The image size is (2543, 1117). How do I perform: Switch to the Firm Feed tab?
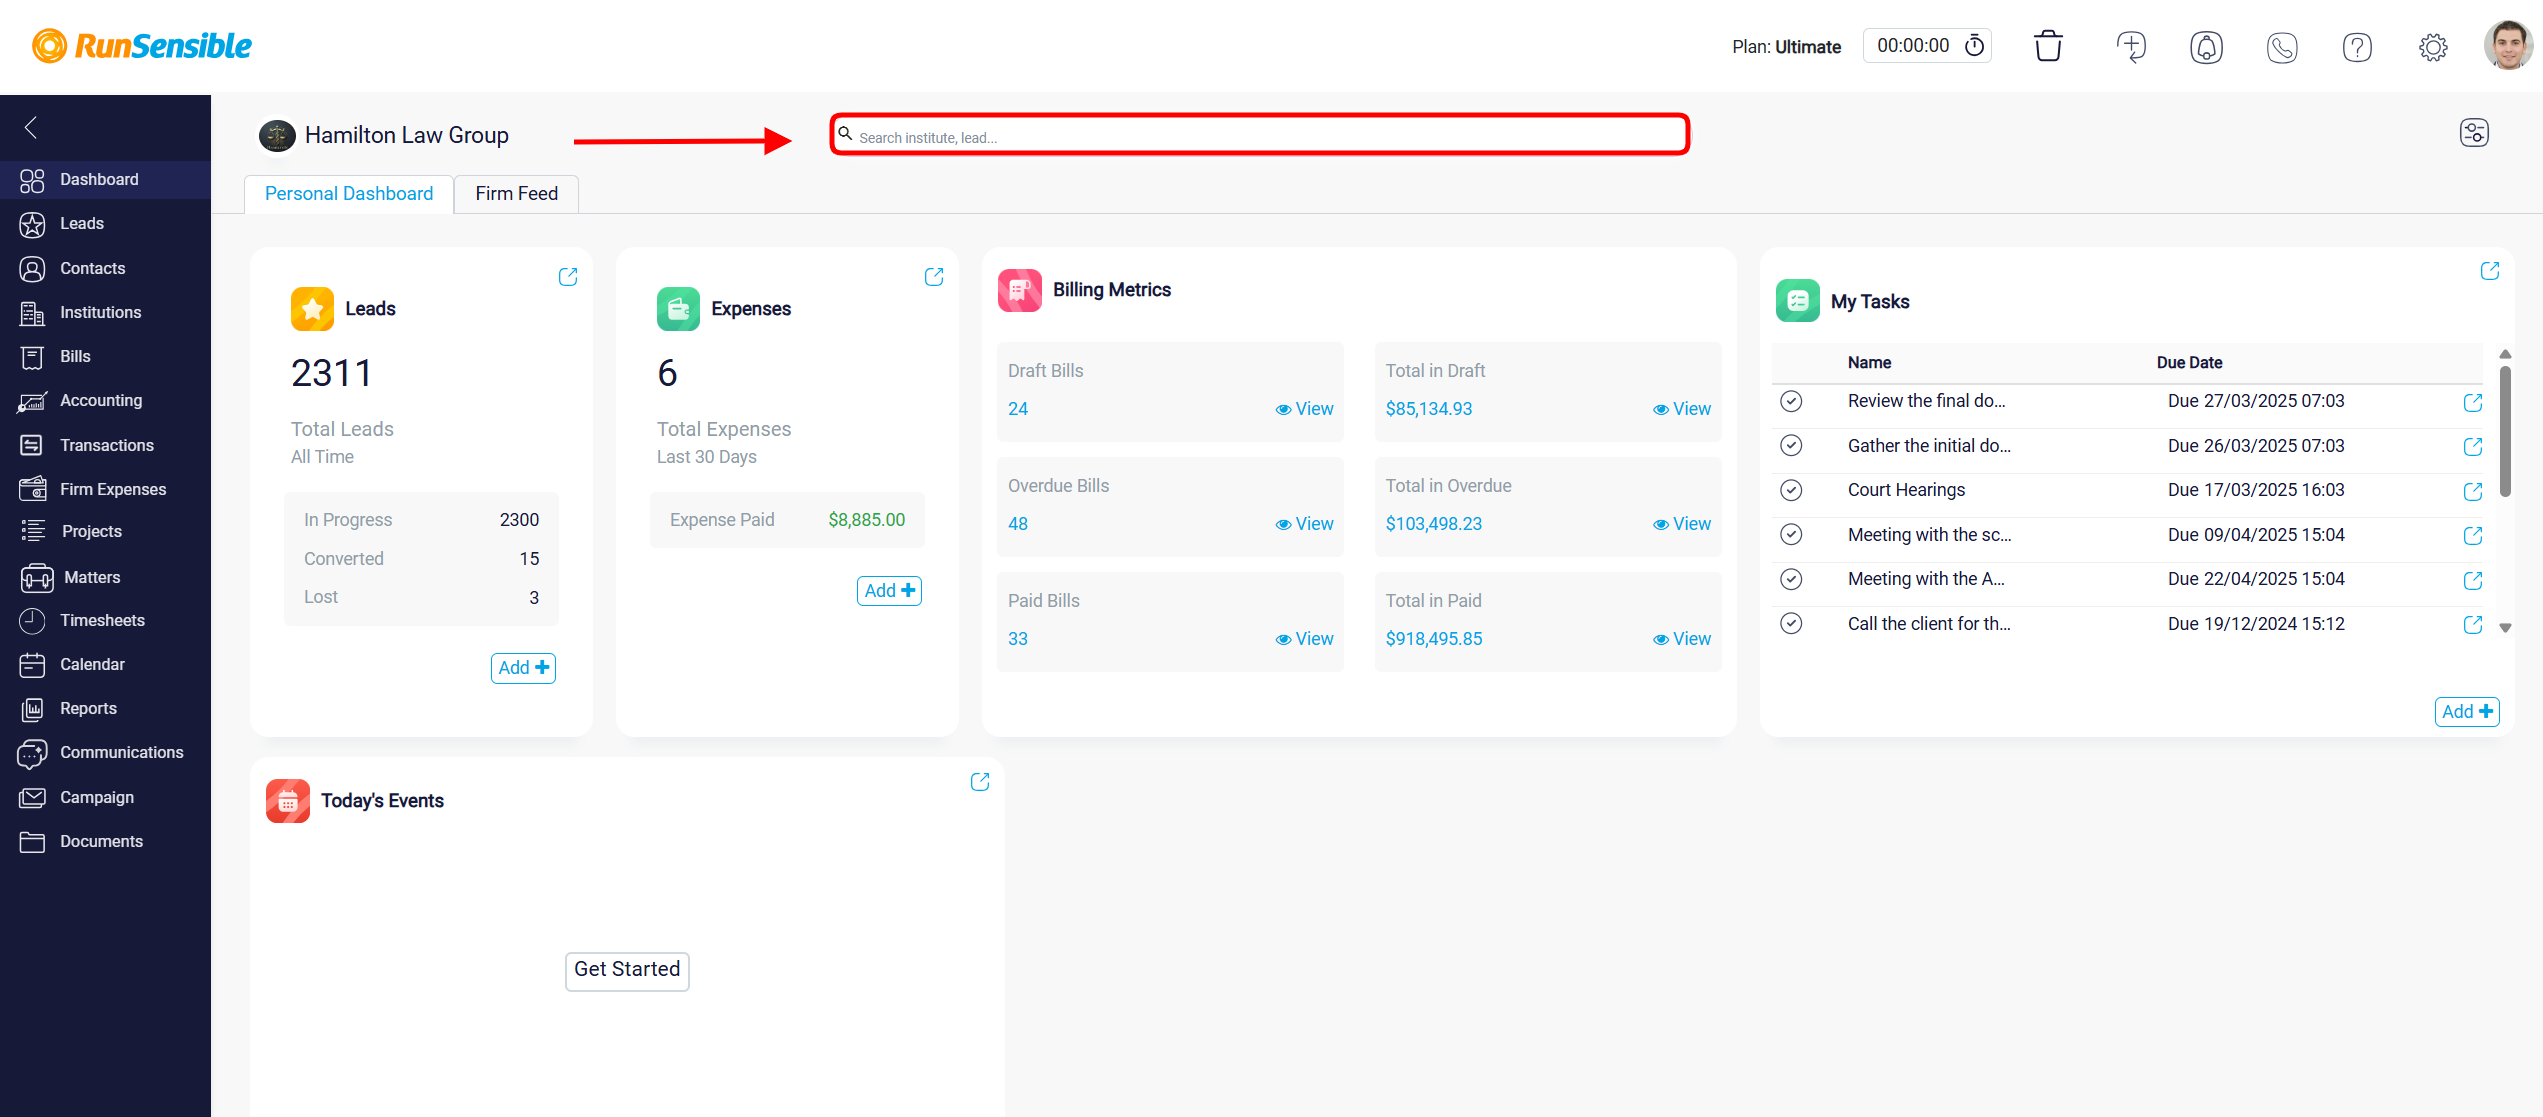(x=516, y=194)
